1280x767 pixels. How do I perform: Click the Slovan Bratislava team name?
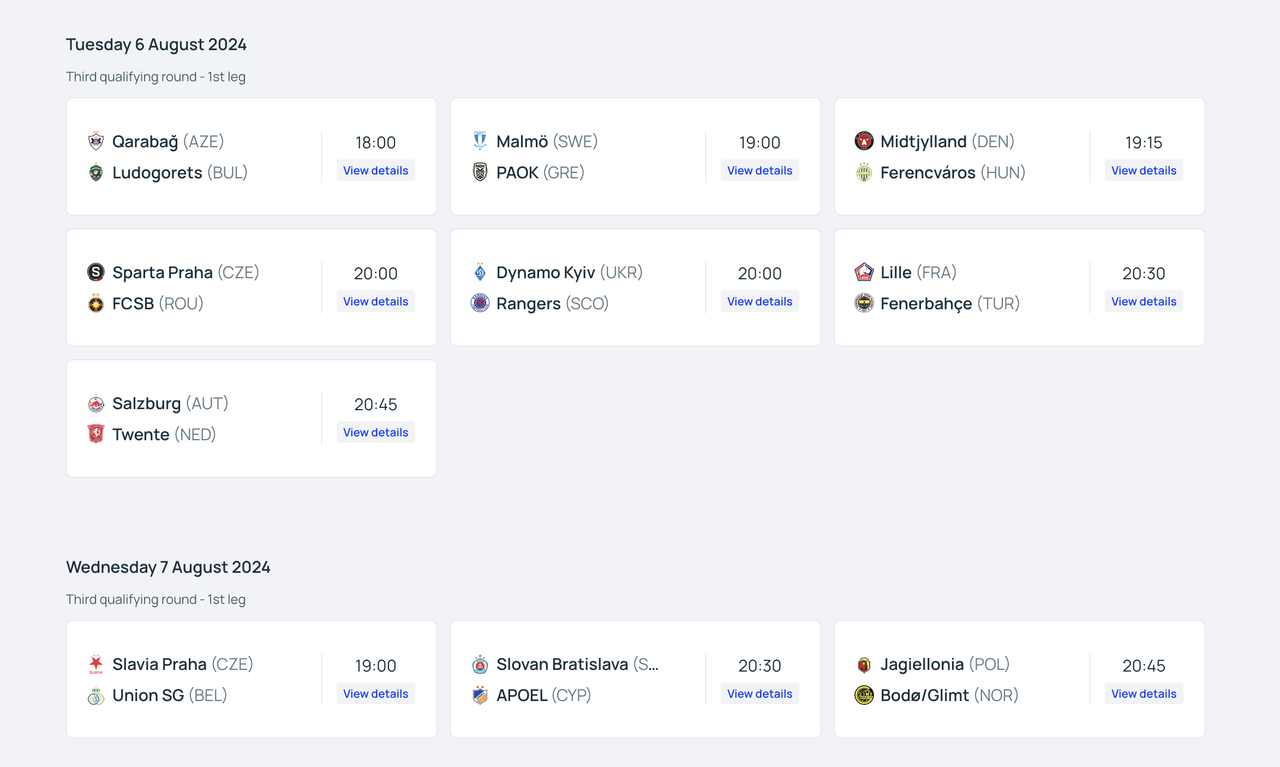coord(562,665)
